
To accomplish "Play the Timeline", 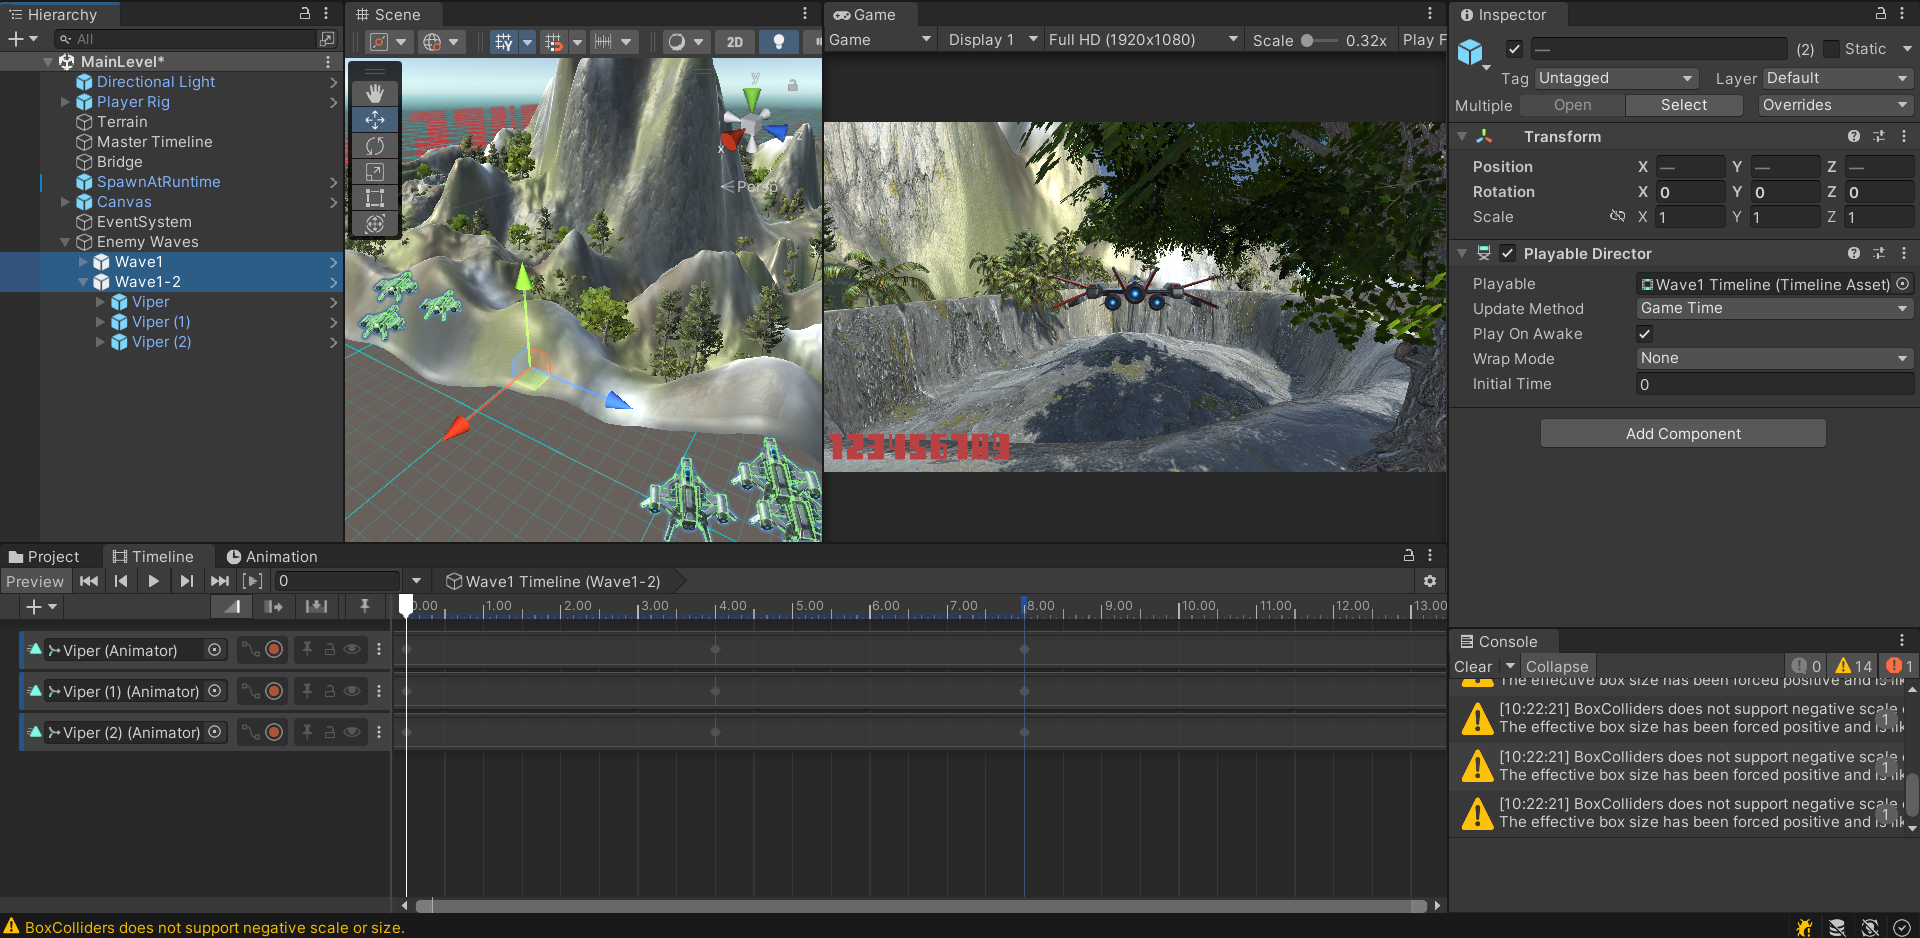I will [x=153, y=581].
